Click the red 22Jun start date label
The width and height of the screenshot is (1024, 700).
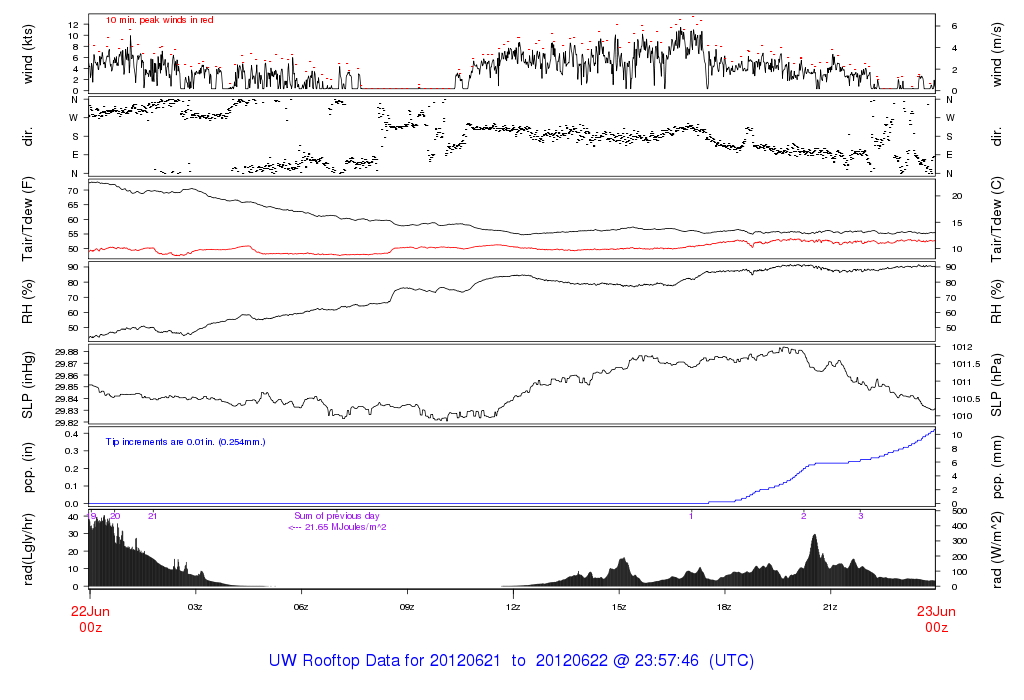90,611
